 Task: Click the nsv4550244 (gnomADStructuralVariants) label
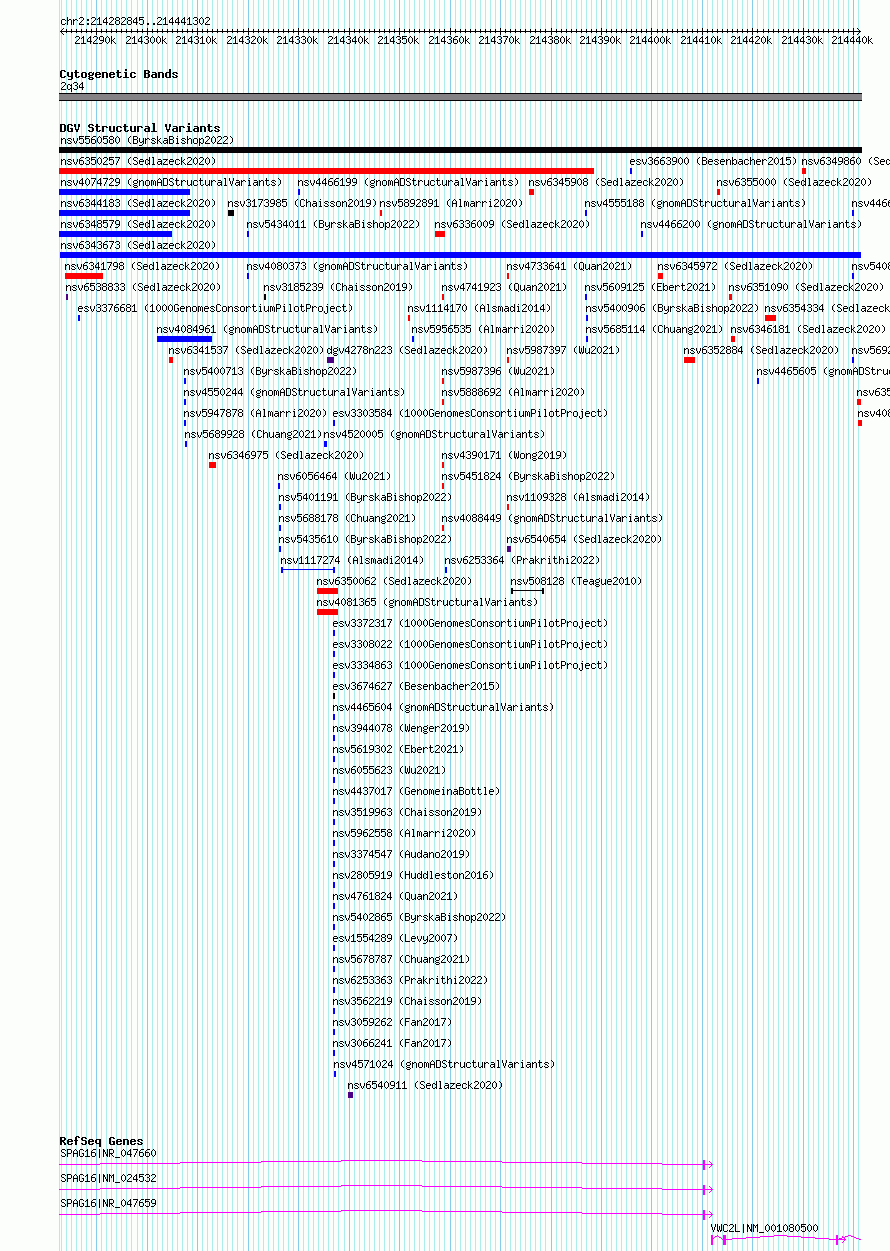click(294, 392)
